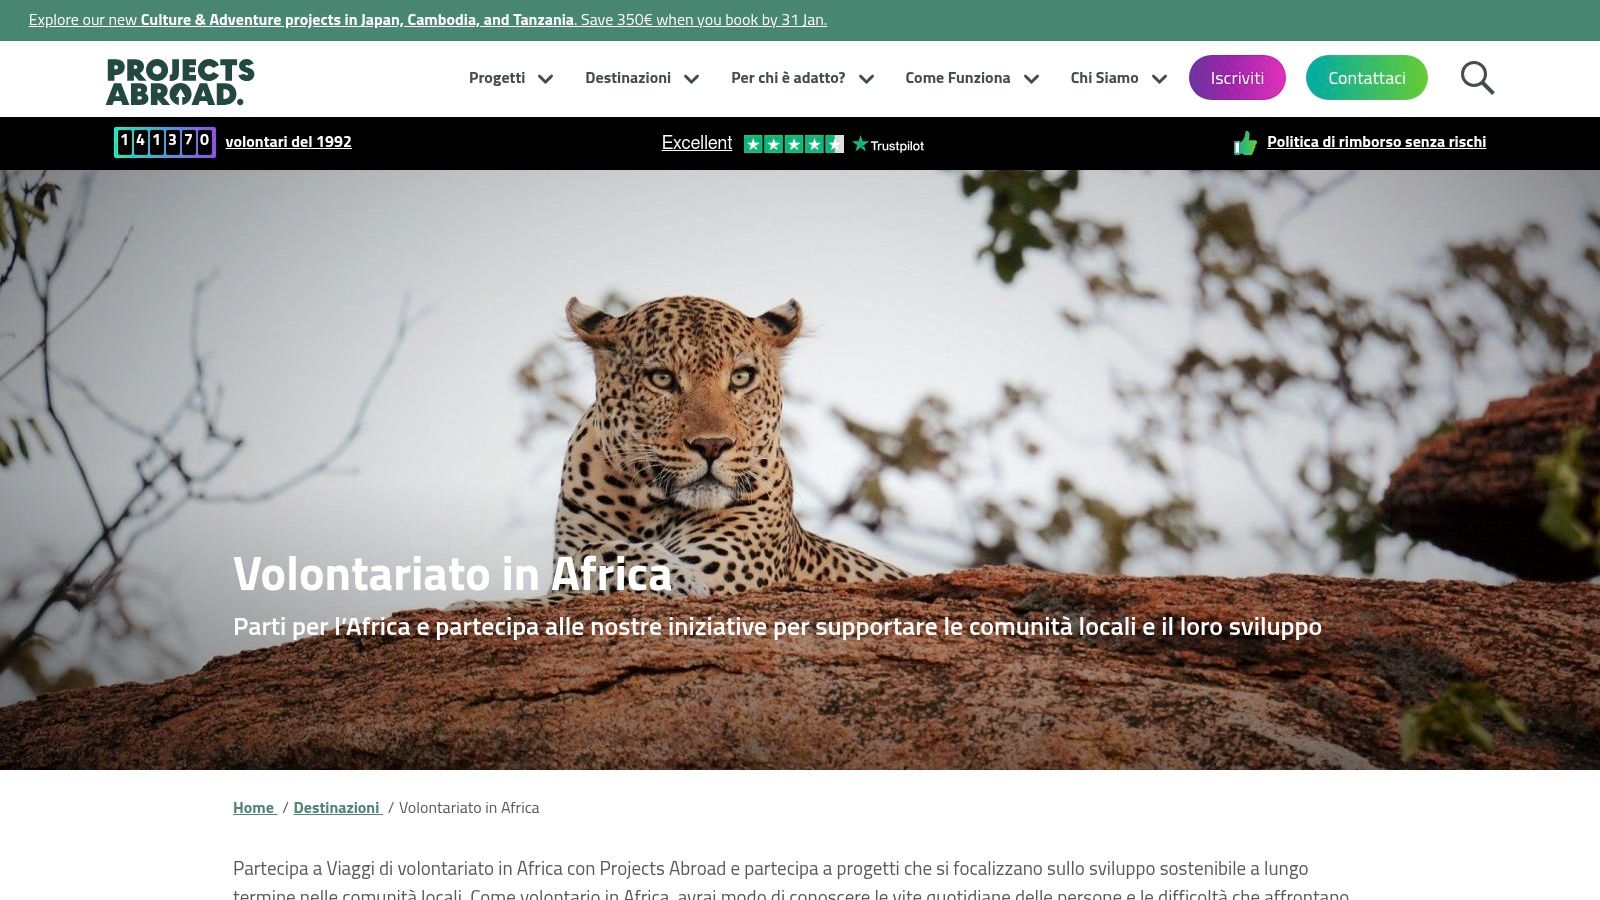
Task: Click the green thumbs-up icon
Action: coord(1245,143)
